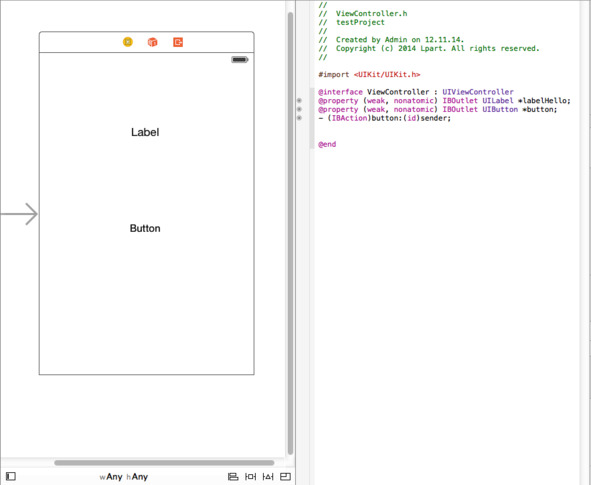The height and width of the screenshot is (485, 591).
Task: Click the storyboard entry point arrow
Action: [x=19, y=214]
